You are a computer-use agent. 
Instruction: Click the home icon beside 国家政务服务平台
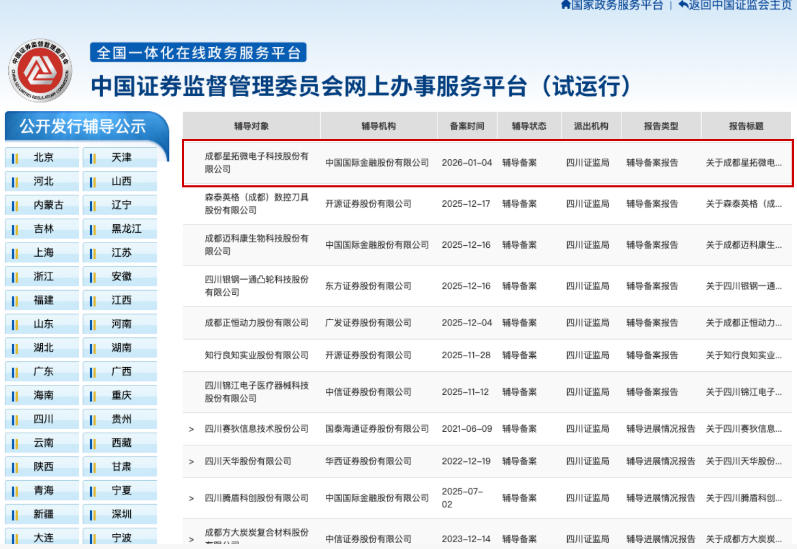565,5
